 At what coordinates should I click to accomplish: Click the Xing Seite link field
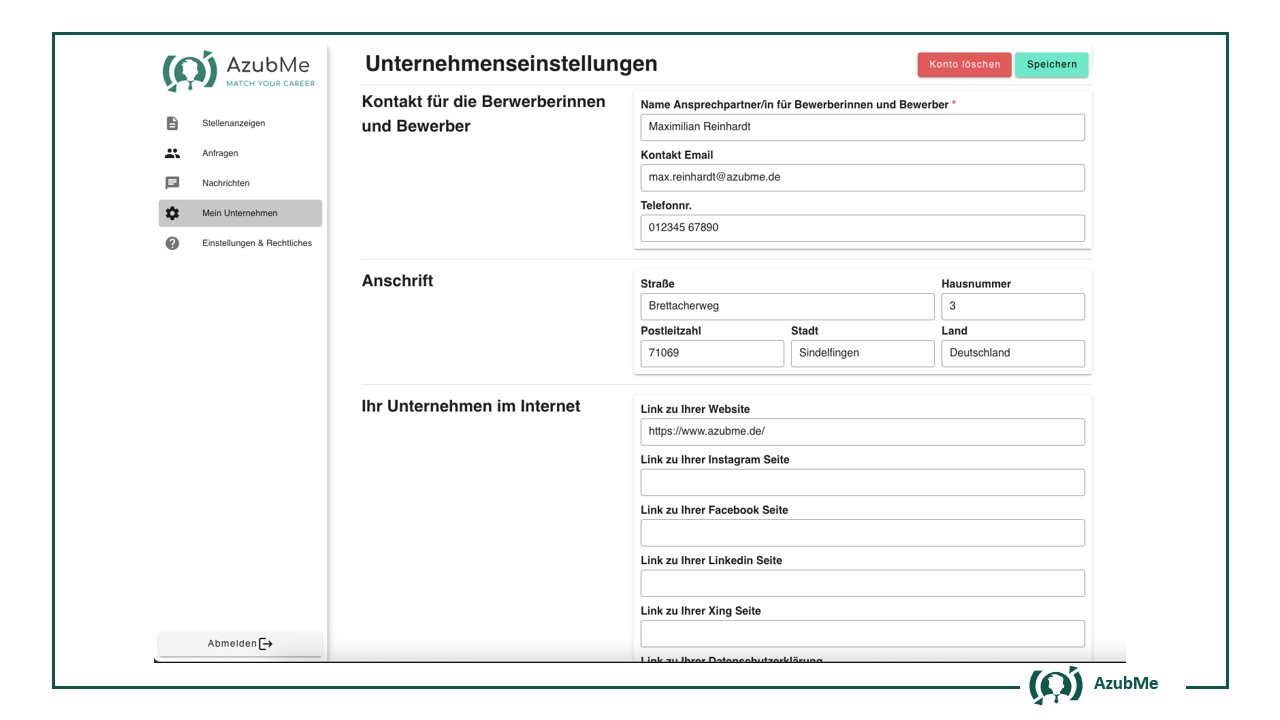pyautogui.click(x=862, y=634)
